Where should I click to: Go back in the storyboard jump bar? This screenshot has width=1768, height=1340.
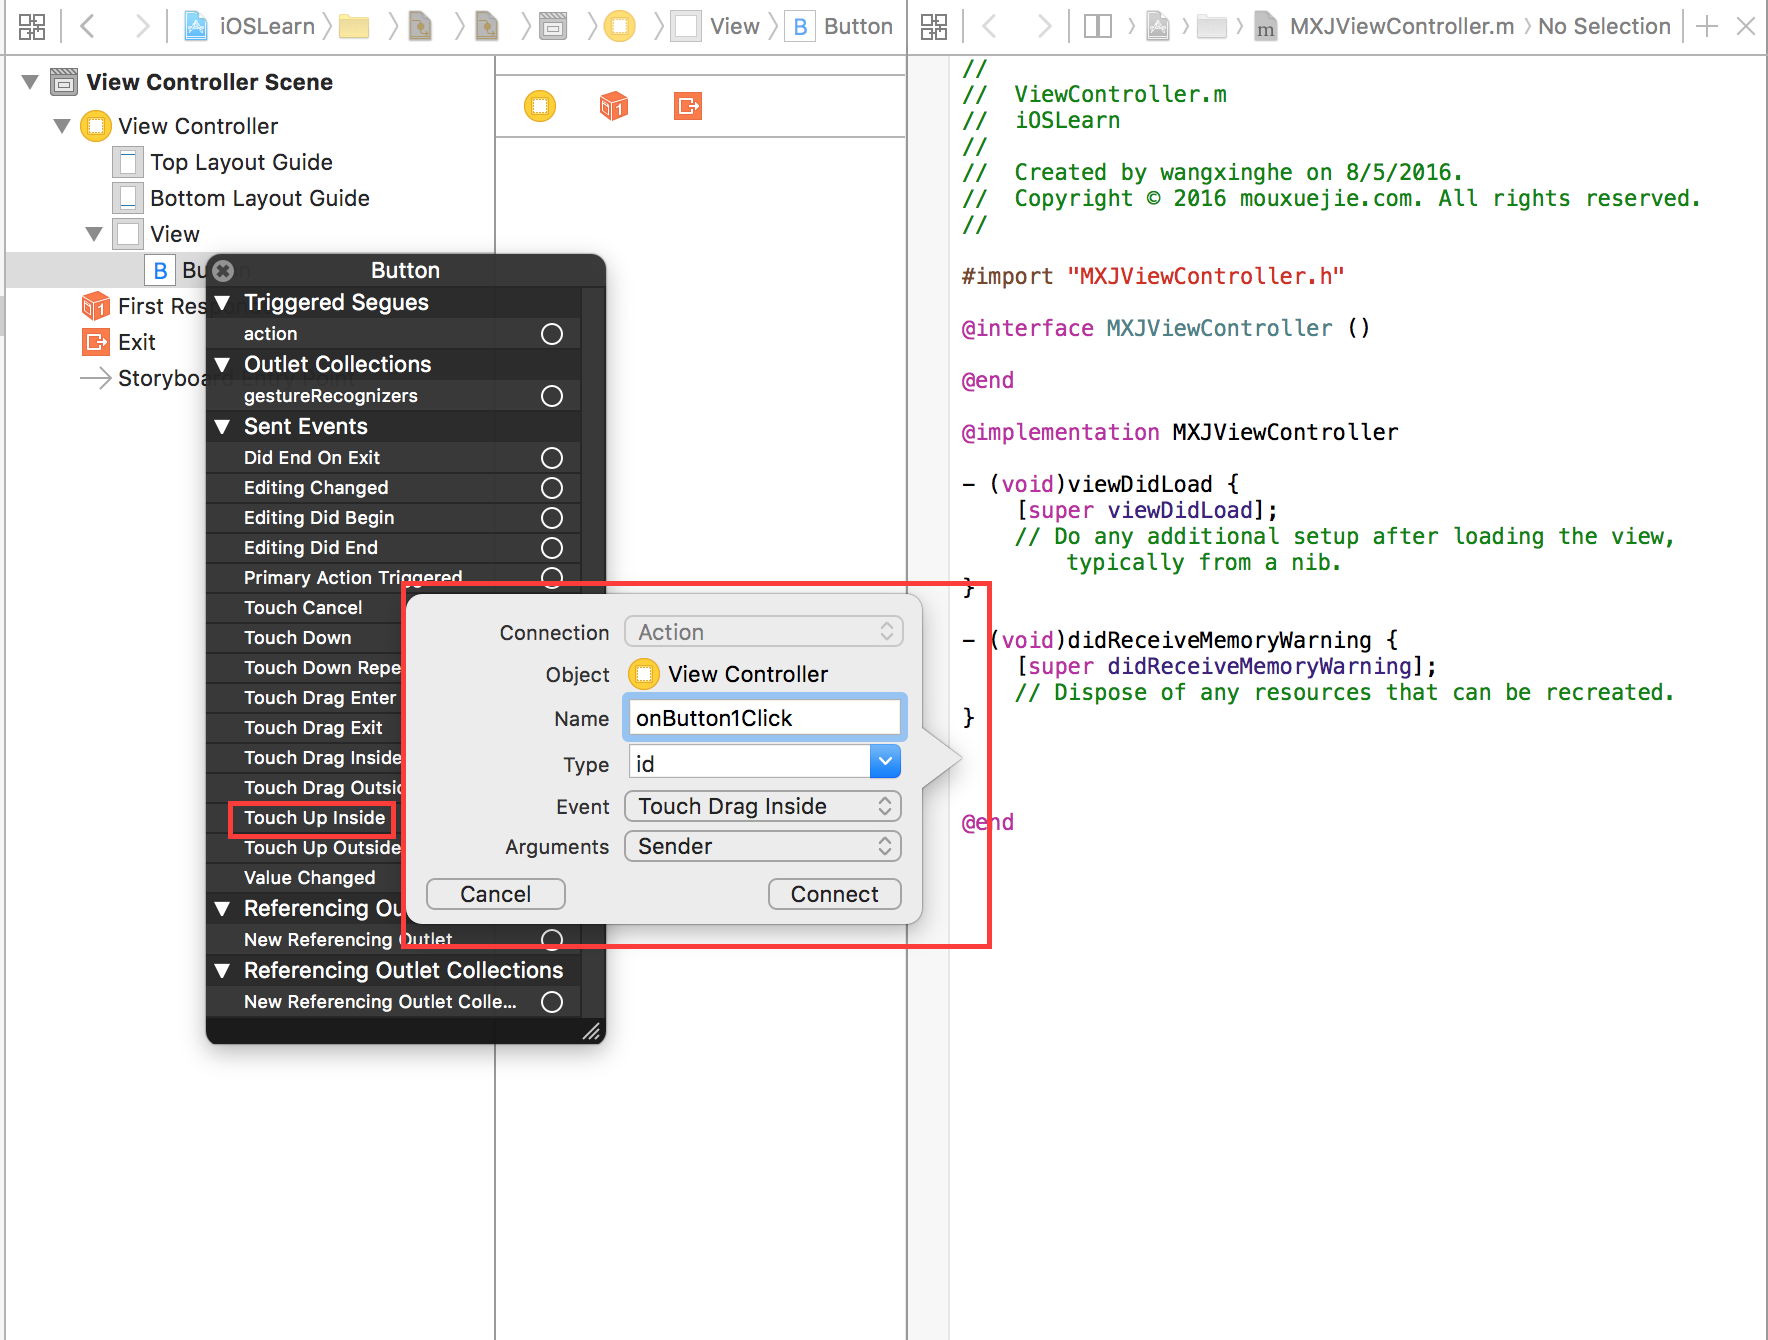click(x=87, y=26)
